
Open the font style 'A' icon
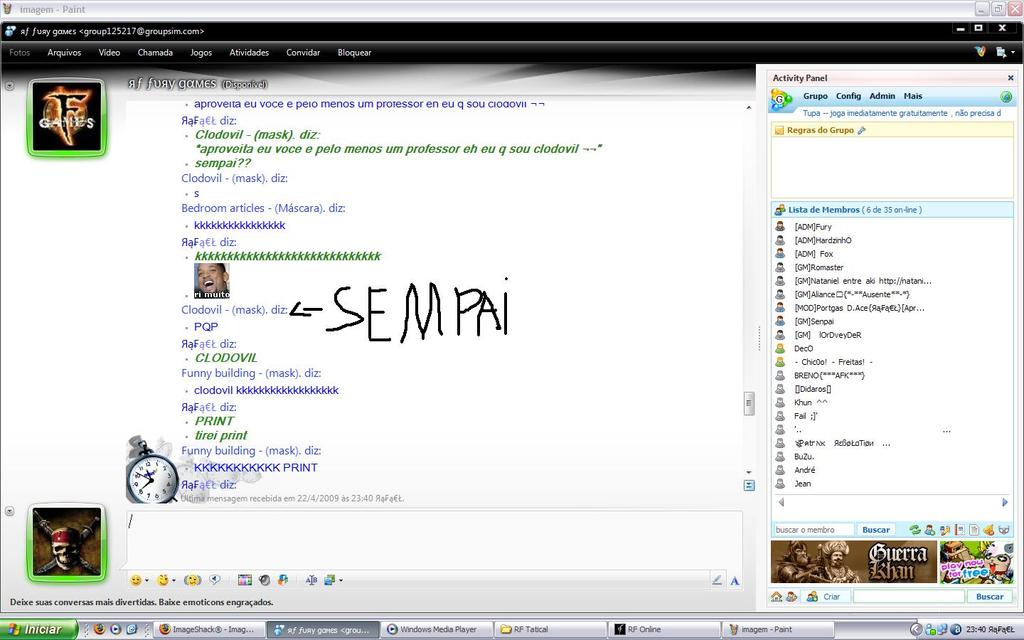coord(735,580)
